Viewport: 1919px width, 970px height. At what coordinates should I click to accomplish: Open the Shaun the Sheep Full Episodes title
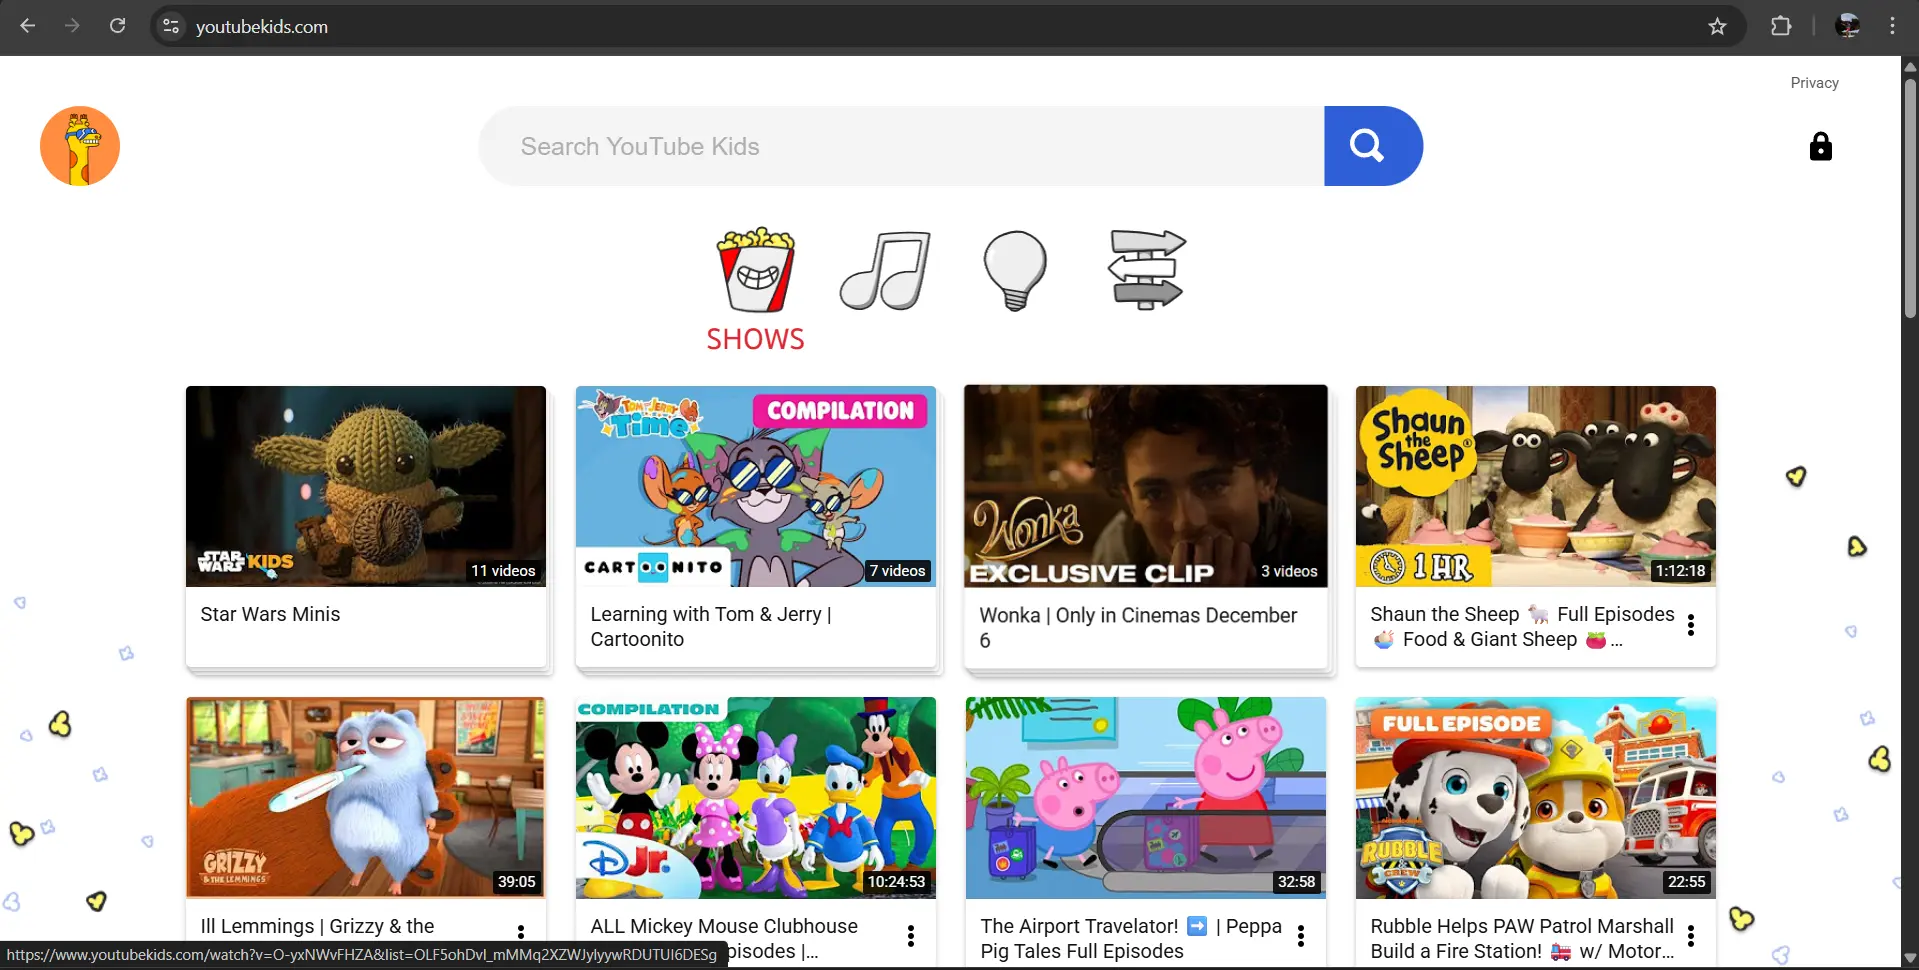[x=1522, y=627]
